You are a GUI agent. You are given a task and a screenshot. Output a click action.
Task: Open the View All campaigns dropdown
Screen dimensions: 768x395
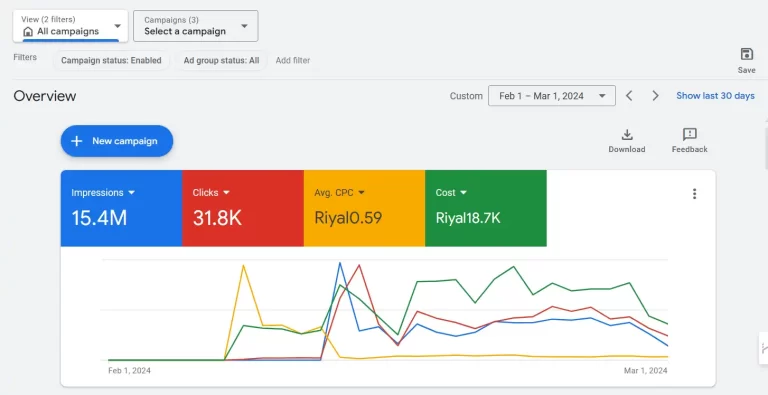click(71, 26)
